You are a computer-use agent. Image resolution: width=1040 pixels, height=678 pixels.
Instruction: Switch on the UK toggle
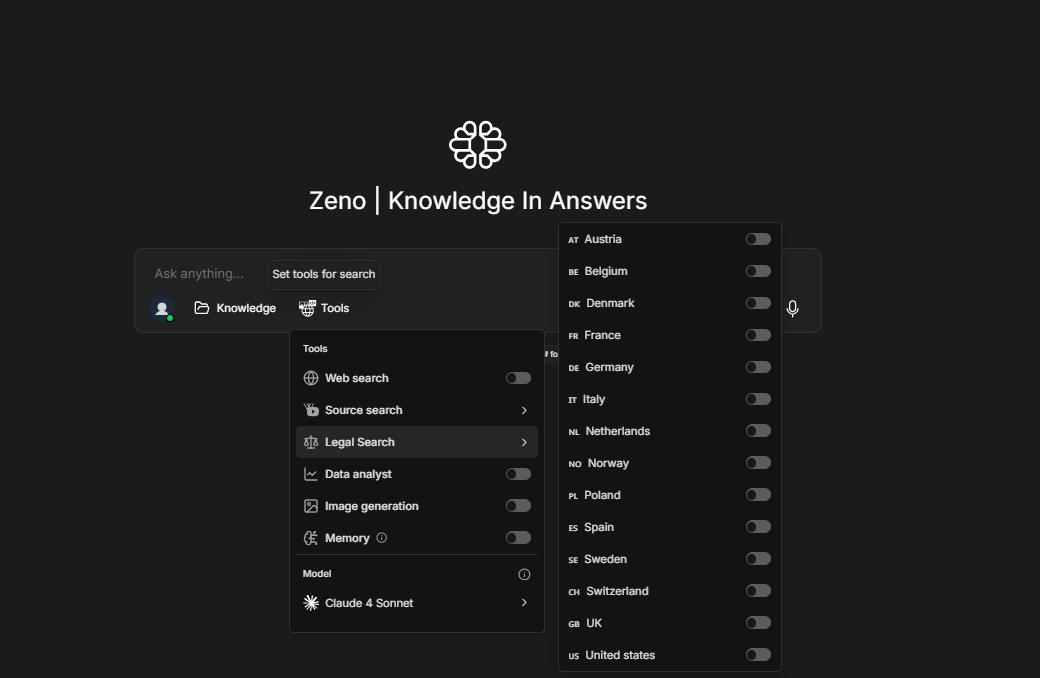[758, 623]
